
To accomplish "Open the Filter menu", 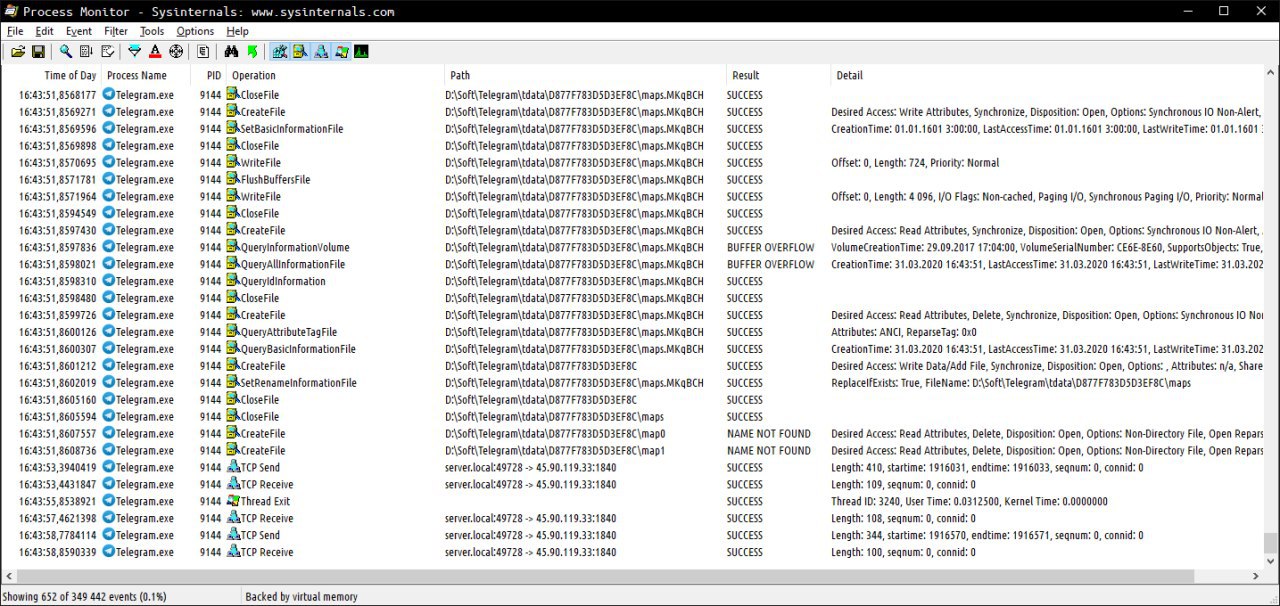I will [x=116, y=31].
